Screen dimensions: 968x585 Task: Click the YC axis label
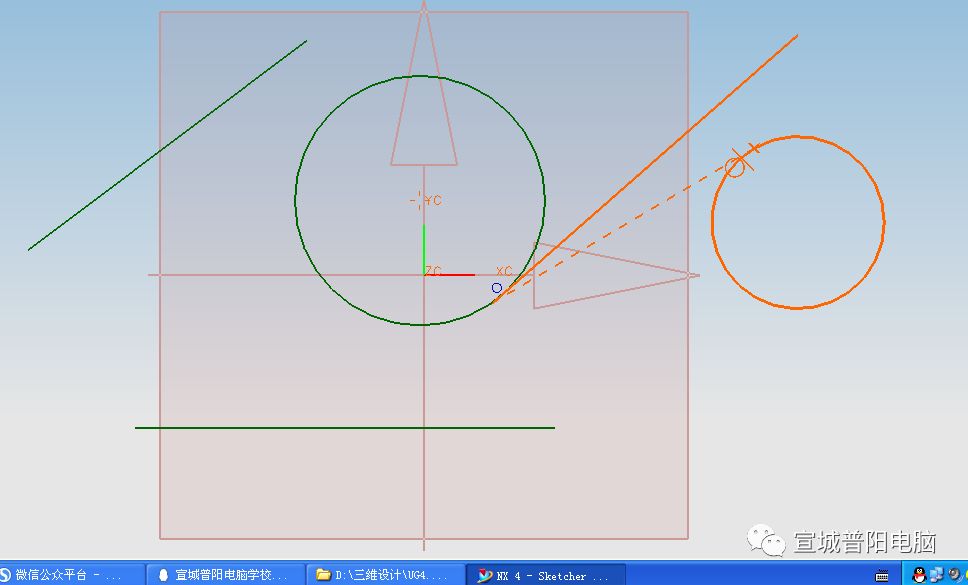(x=433, y=201)
